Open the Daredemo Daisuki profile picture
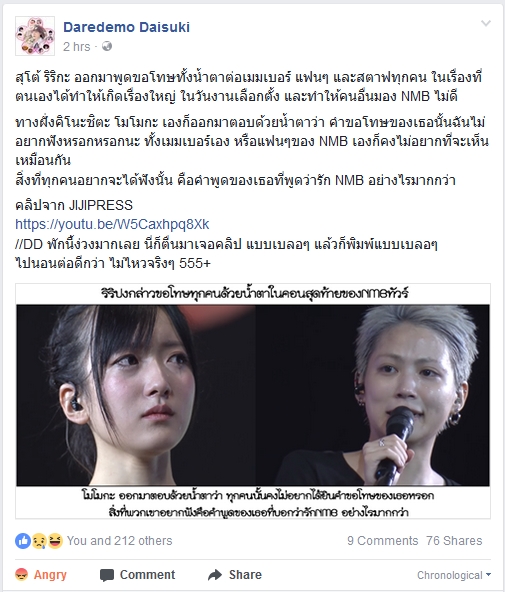 point(35,36)
